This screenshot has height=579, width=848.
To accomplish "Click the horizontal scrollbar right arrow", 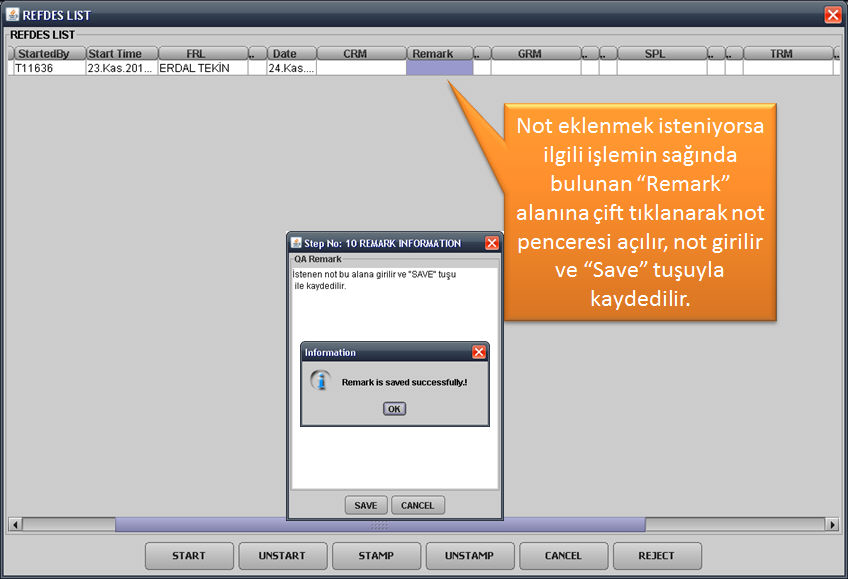I will [x=832, y=524].
